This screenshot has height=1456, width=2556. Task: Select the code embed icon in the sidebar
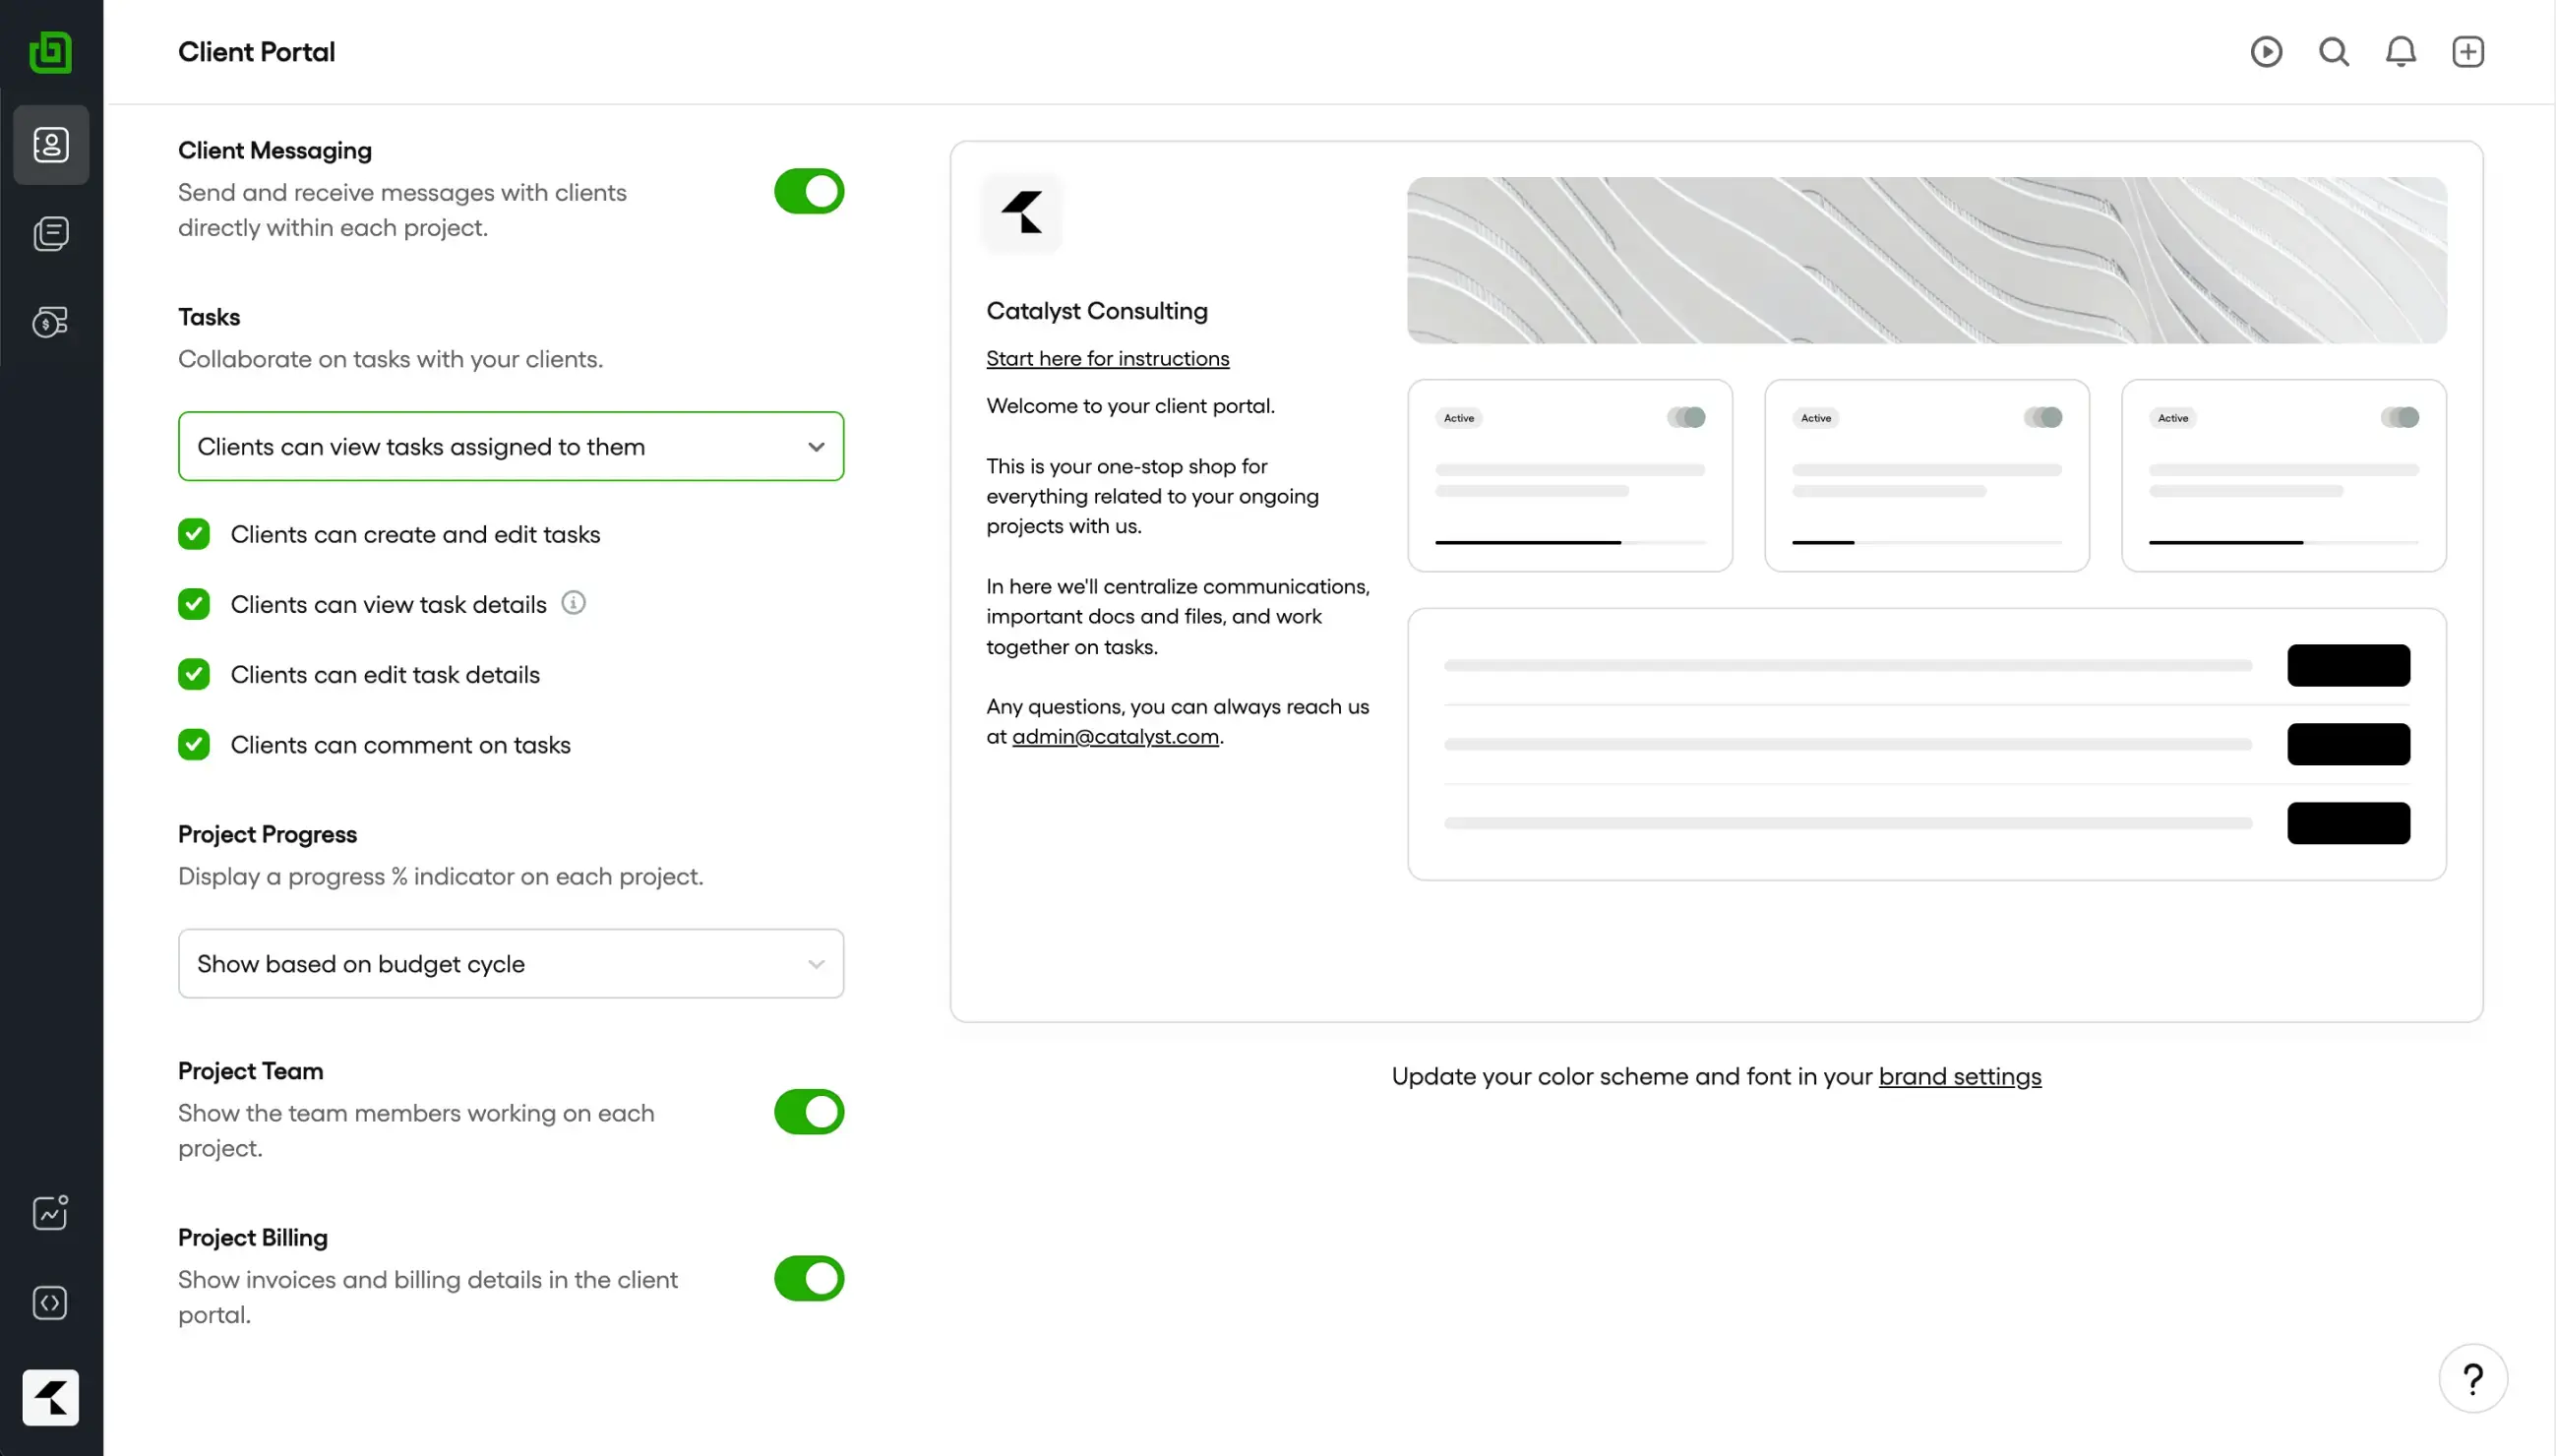pos(51,1302)
